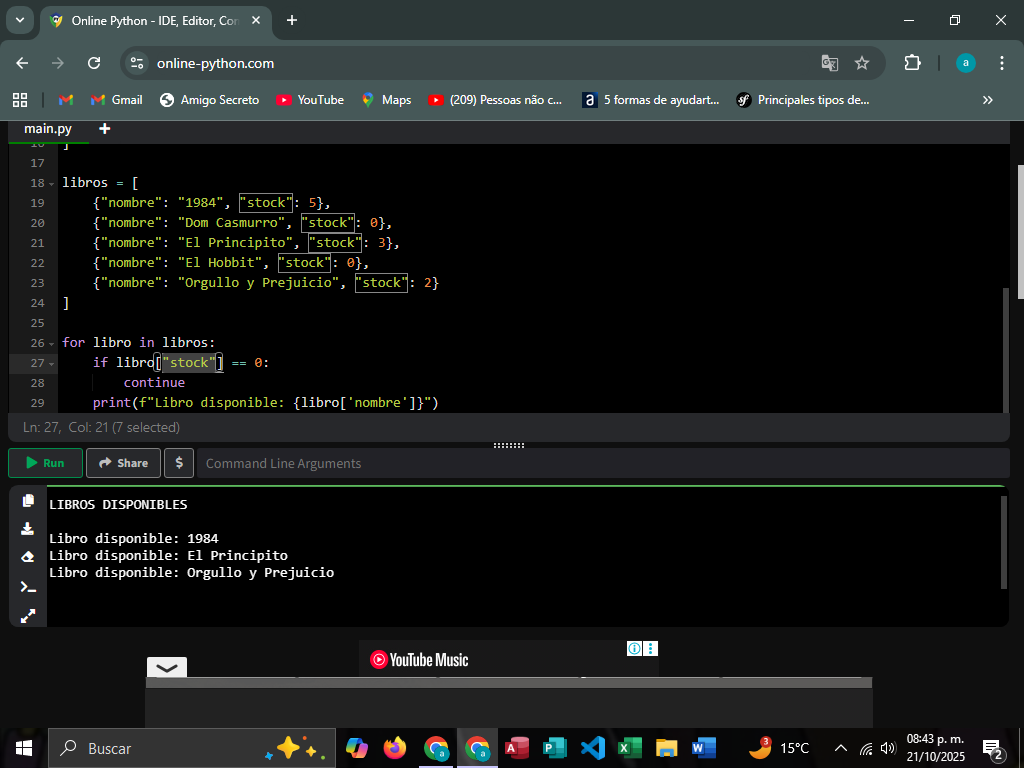Screen dimensions: 1024x768
Task: Expand the console to fullscreen
Action: (28, 616)
